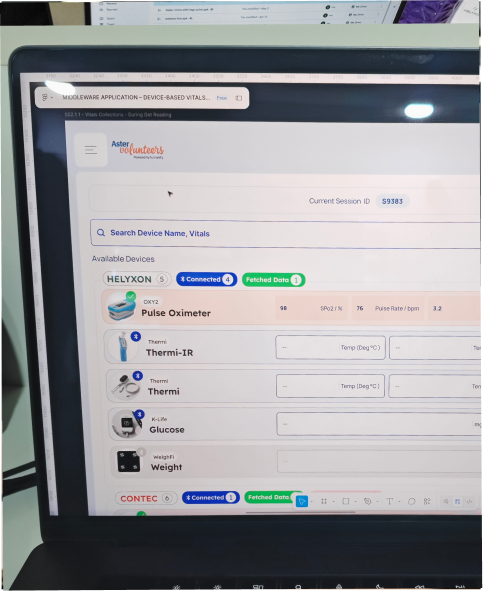Switch to Design mode in toolbar
The image size is (483, 591).
tap(458, 501)
